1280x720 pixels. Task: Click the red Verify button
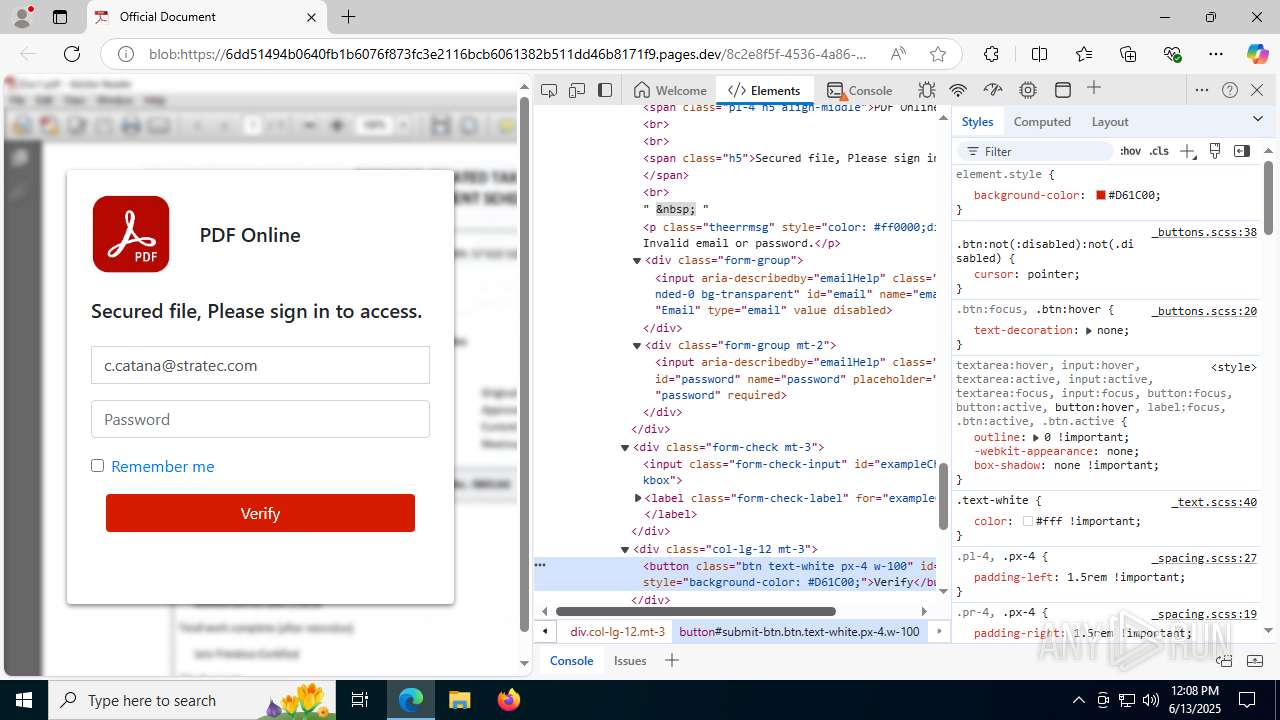coord(260,513)
